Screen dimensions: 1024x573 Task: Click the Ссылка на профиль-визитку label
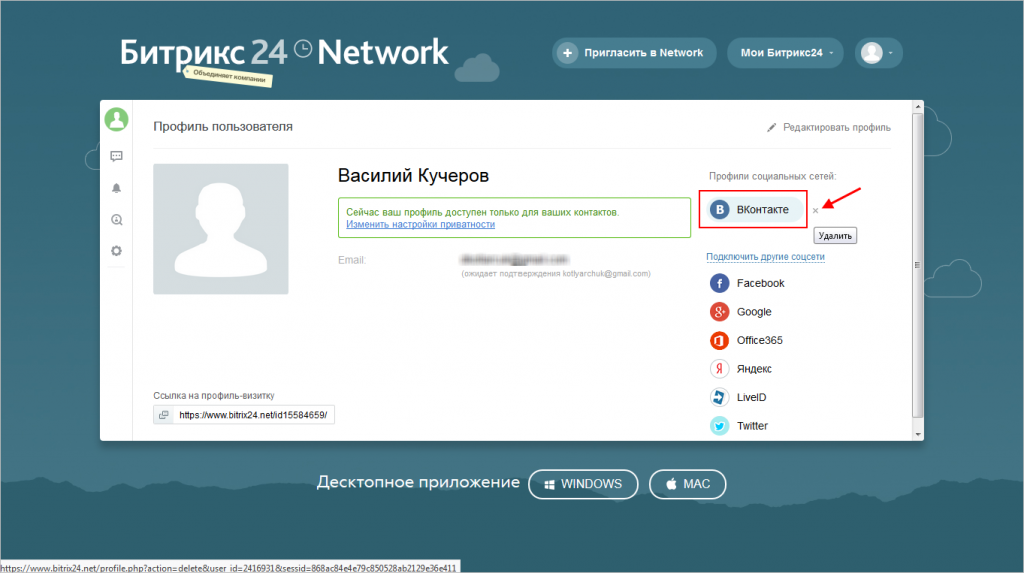[214, 395]
